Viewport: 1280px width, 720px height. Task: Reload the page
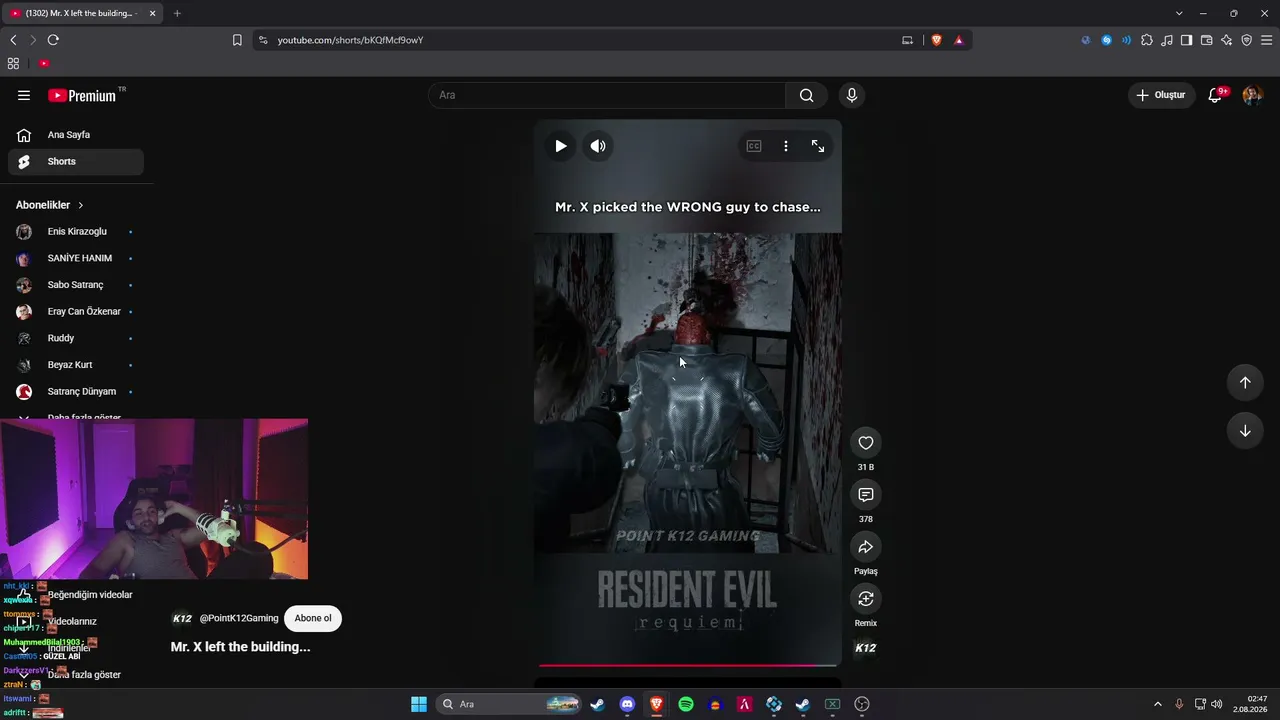pyautogui.click(x=53, y=40)
